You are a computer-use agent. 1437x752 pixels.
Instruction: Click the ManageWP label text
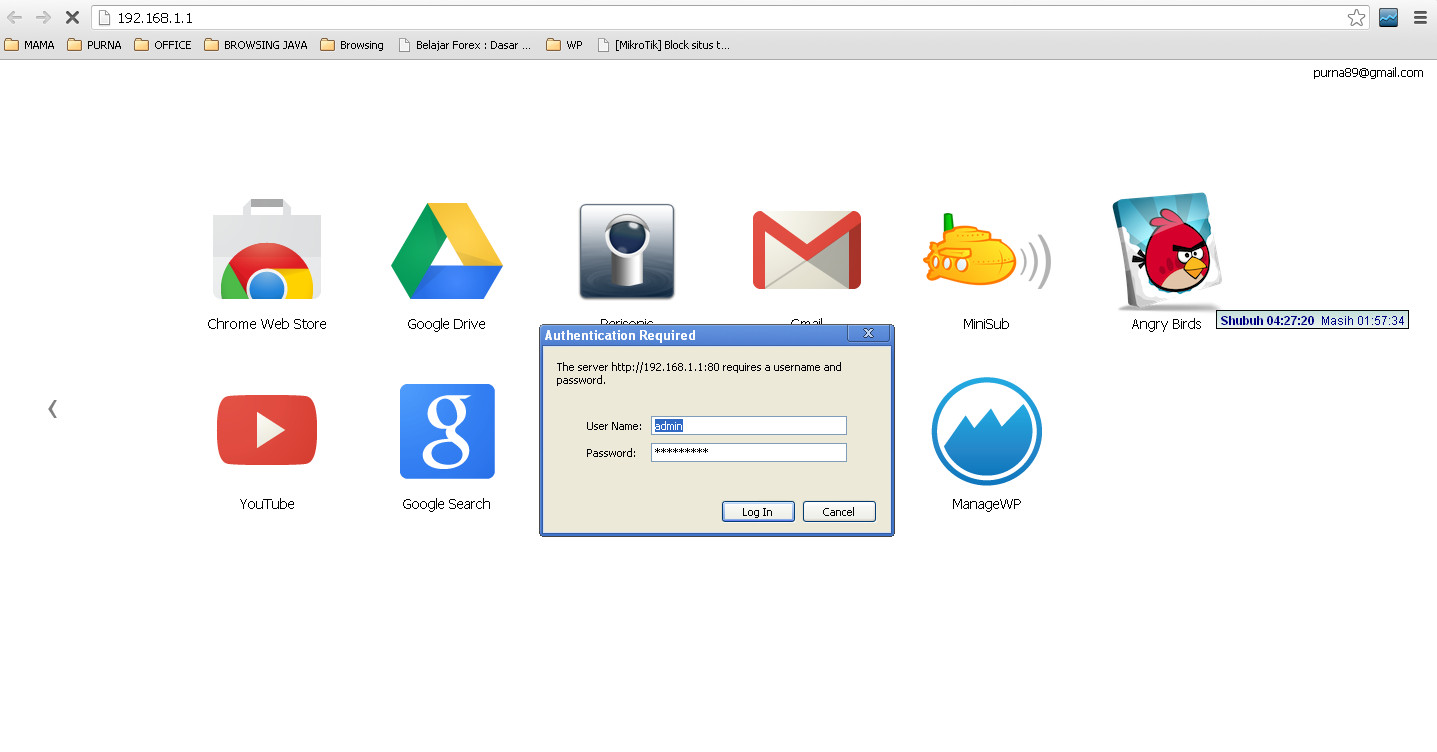pos(986,504)
